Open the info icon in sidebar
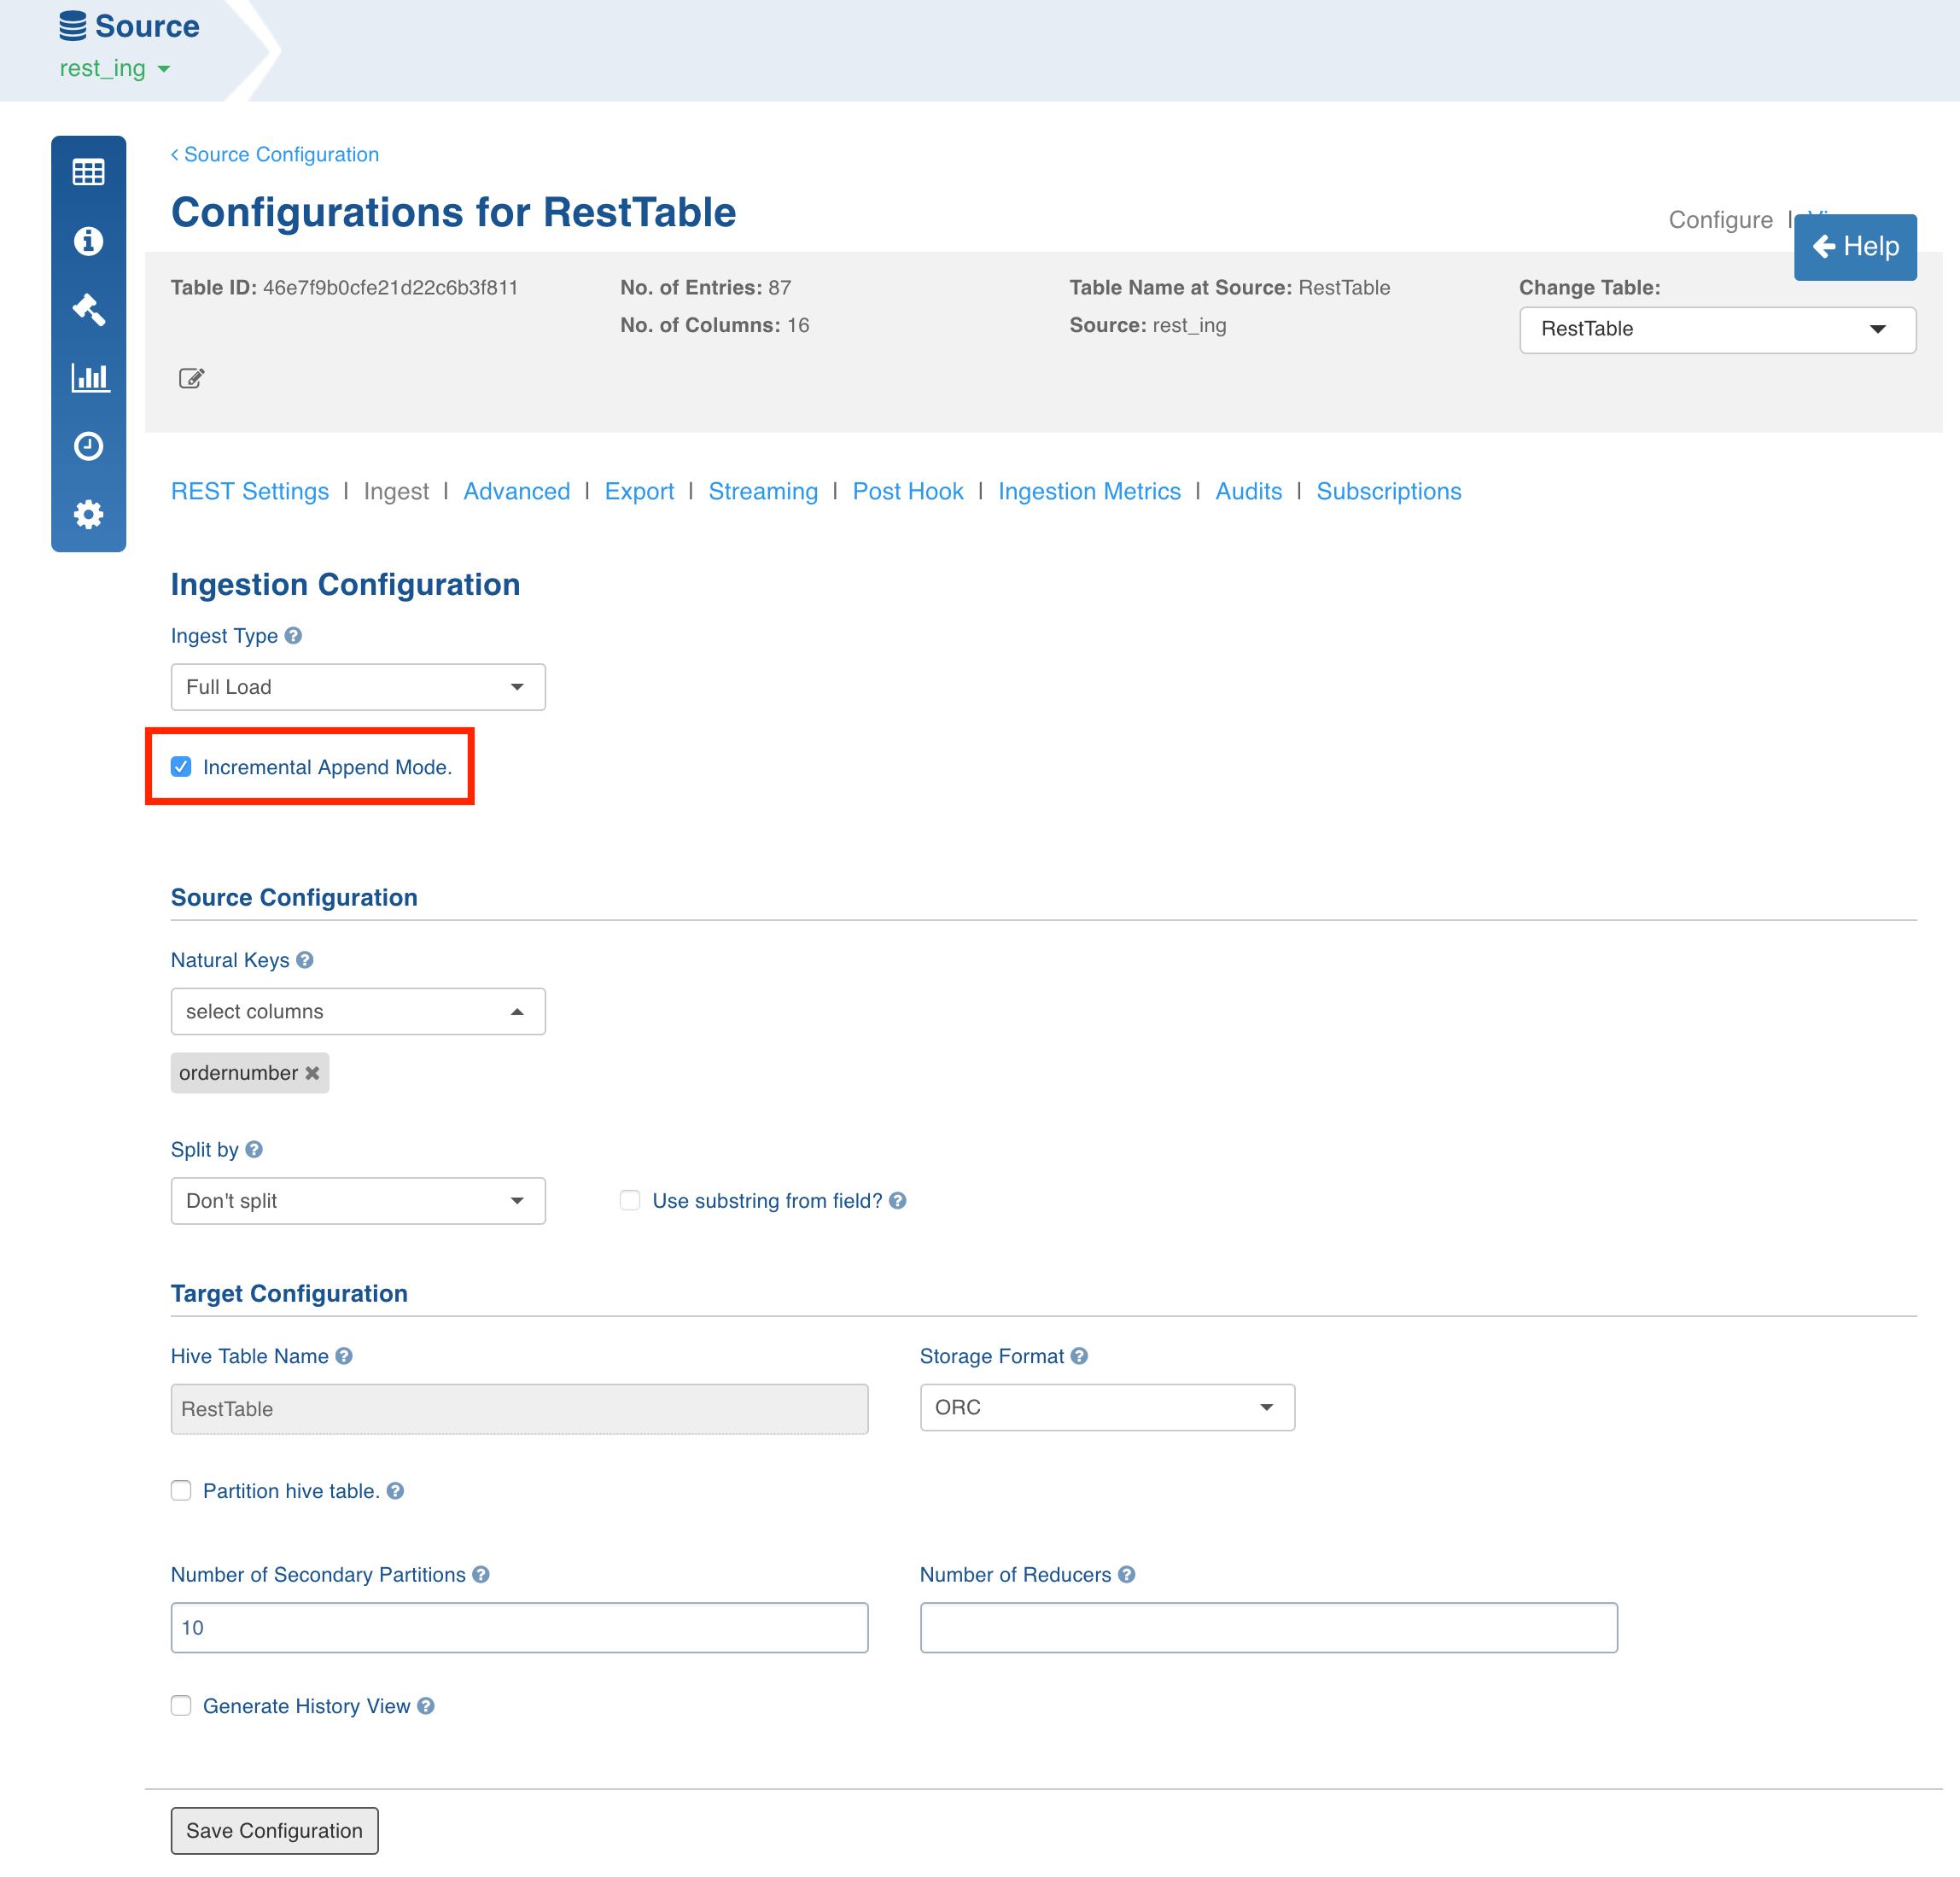Viewport: 1960px width, 1877px height. pyautogui.click(x=88, y=241)
